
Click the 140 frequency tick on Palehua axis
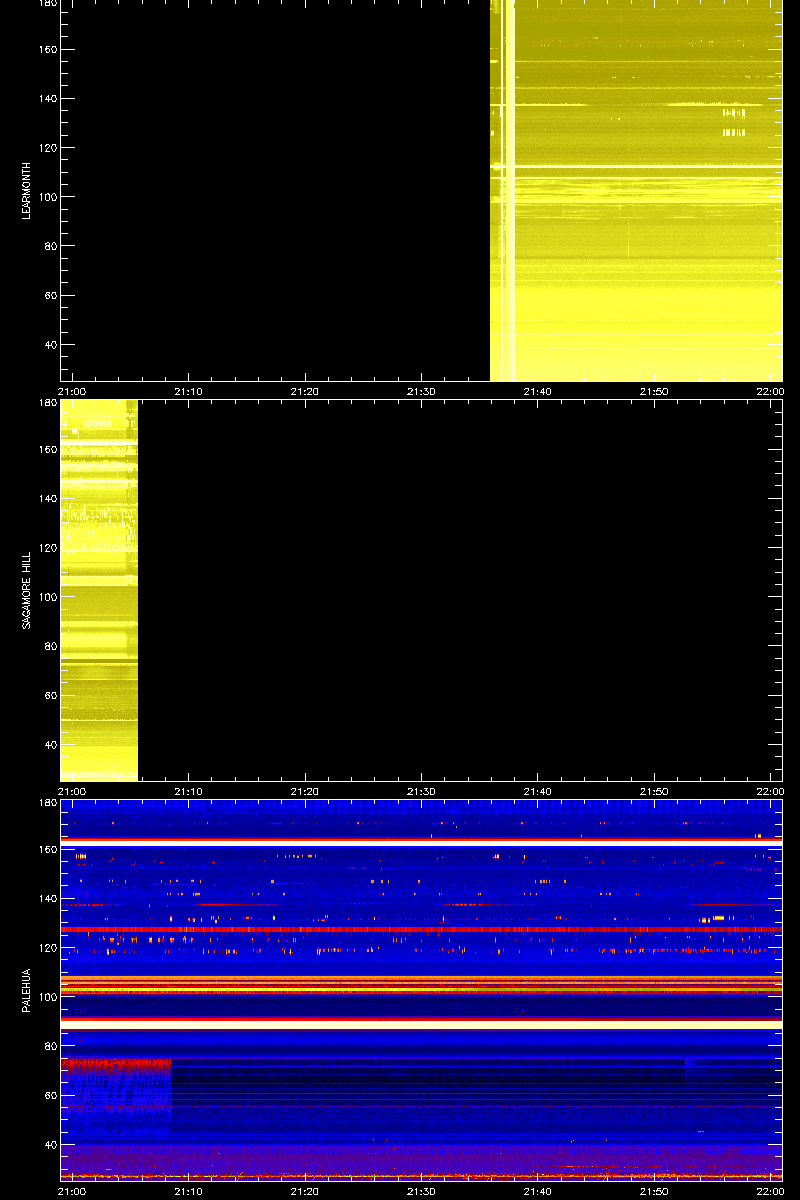pos(46,898)
